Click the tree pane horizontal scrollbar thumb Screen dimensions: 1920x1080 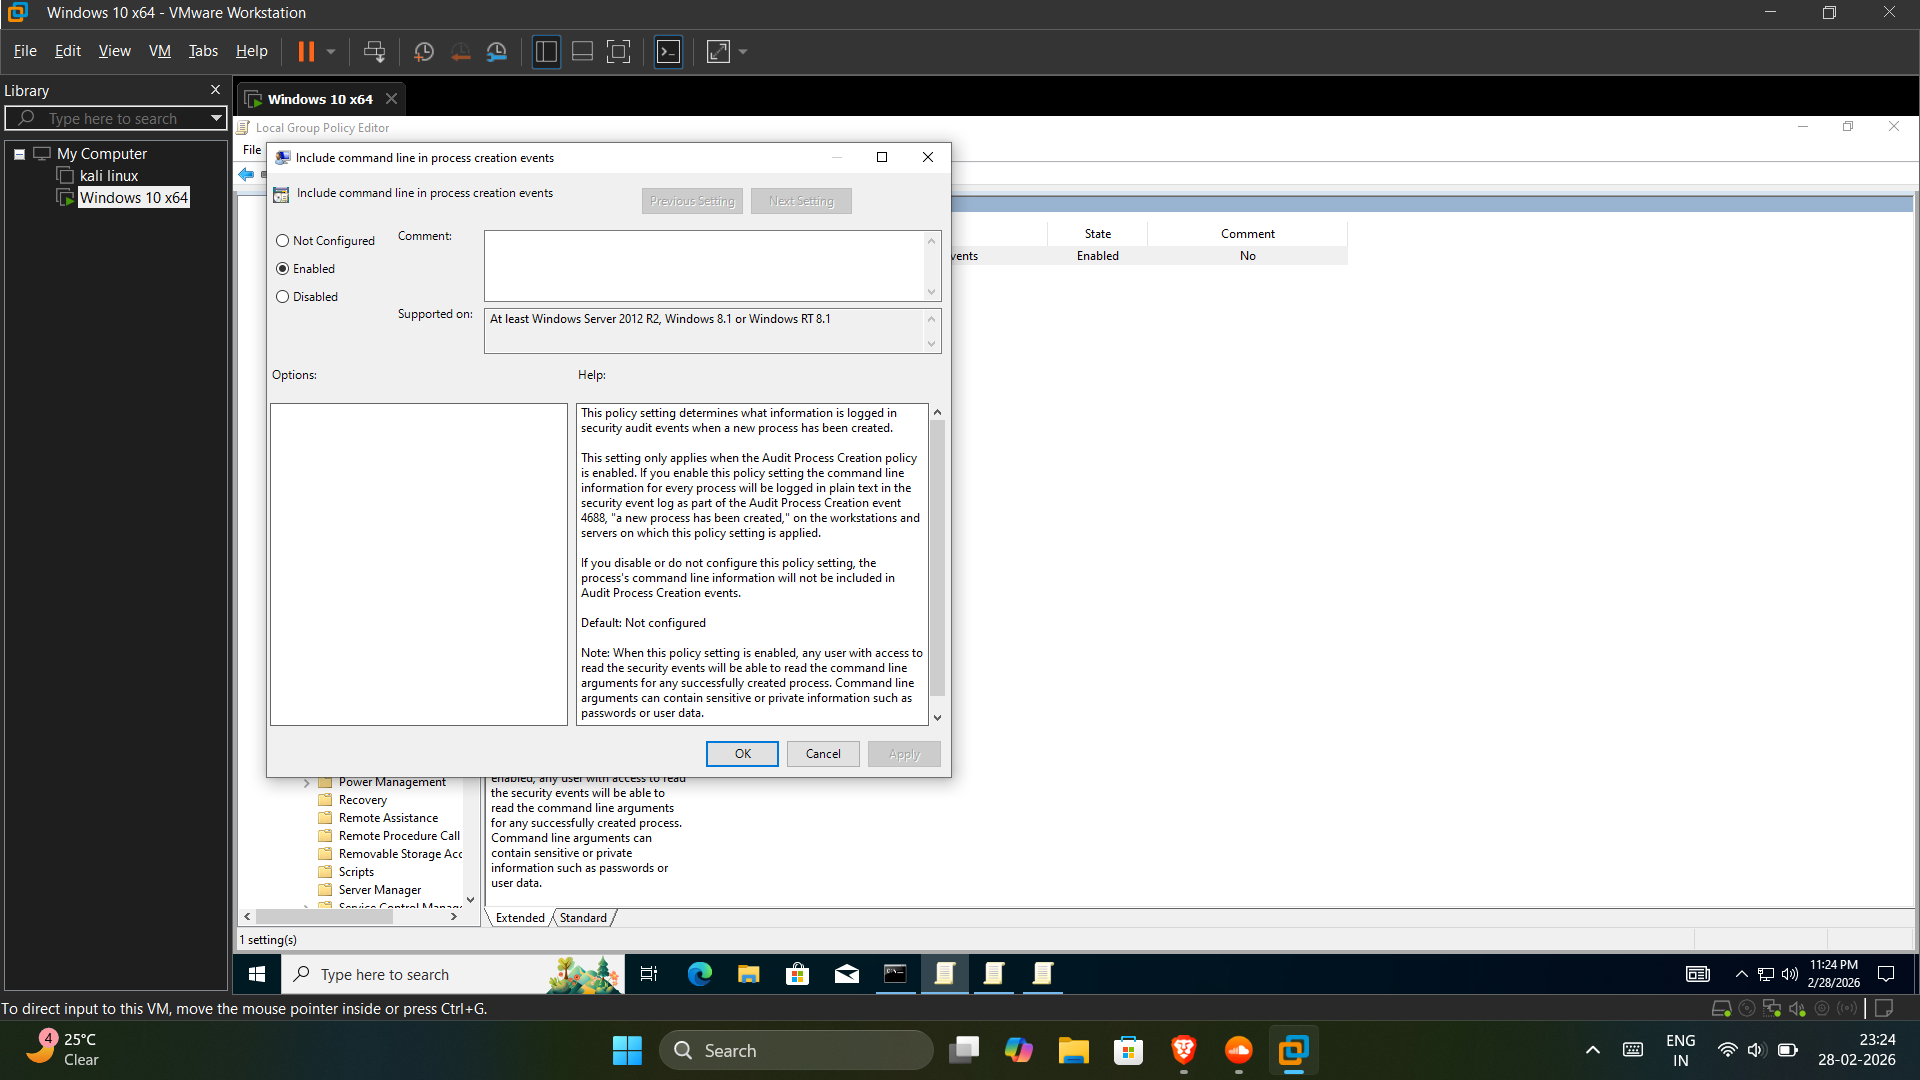click(325, 916)
